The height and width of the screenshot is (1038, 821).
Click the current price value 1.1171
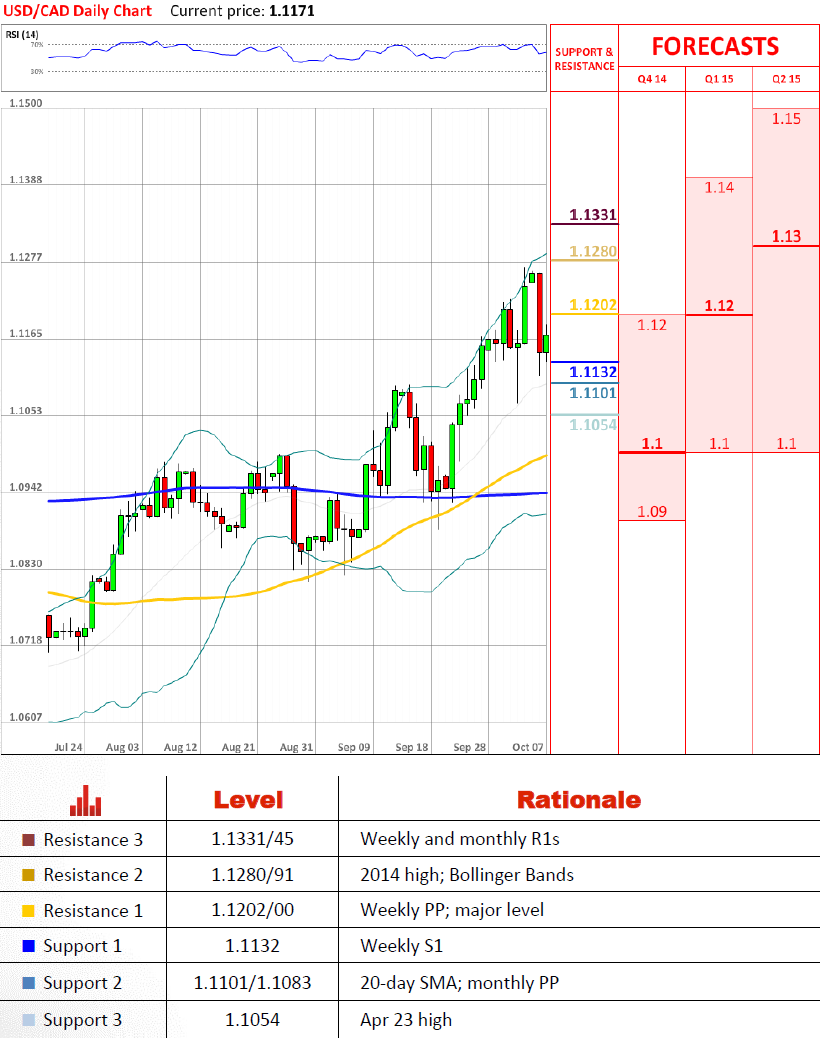click(x=292, y=11)
